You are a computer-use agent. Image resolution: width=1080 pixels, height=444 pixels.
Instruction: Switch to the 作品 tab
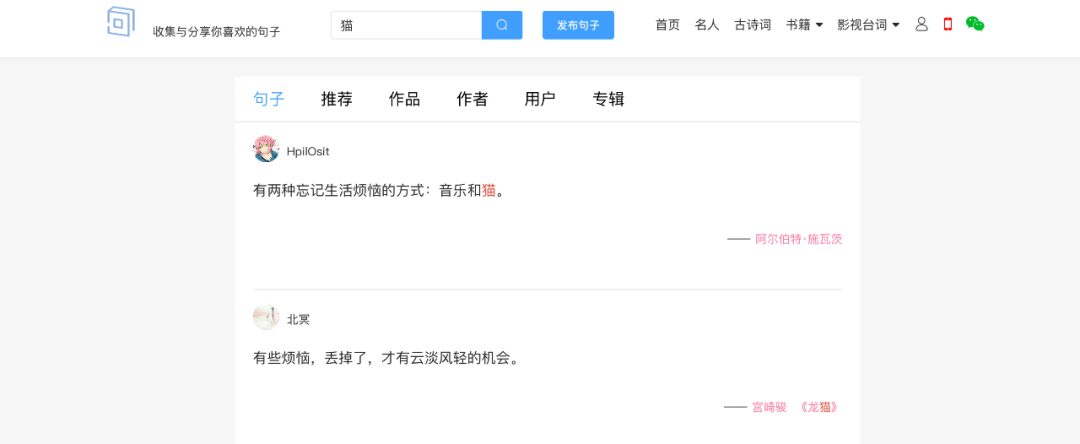coord(405,99)
